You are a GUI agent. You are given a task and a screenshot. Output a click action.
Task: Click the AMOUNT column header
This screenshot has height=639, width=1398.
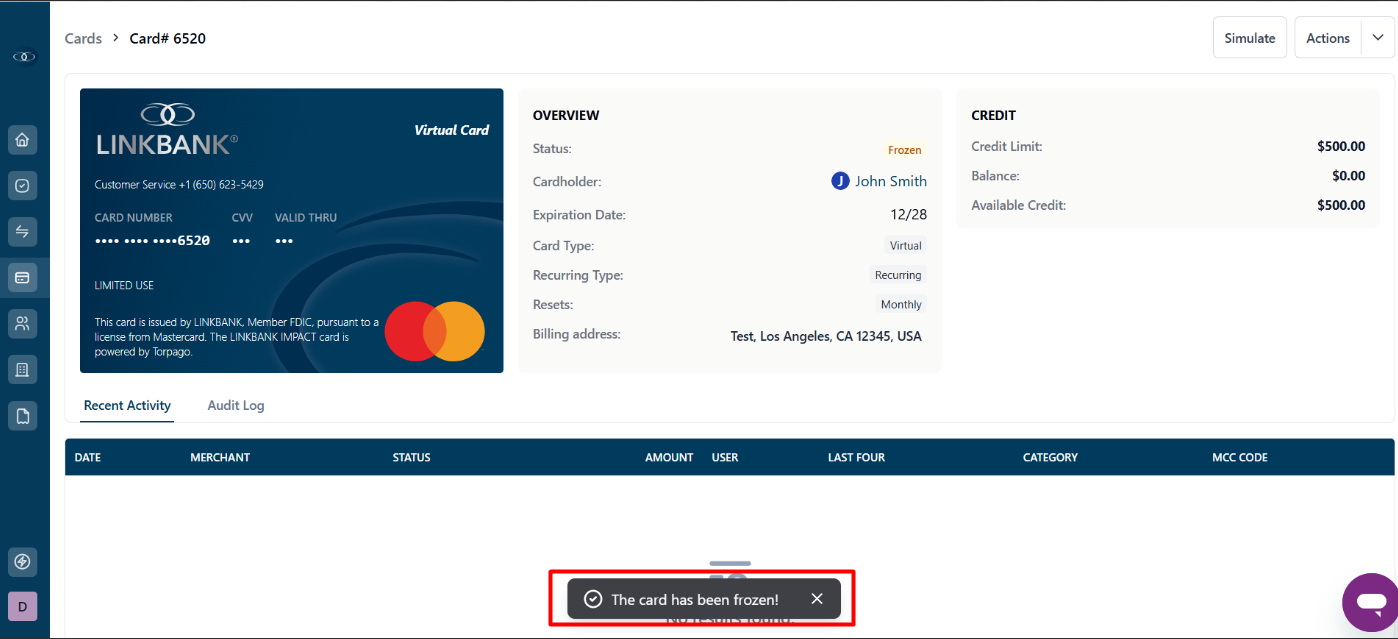click(669, 457)
